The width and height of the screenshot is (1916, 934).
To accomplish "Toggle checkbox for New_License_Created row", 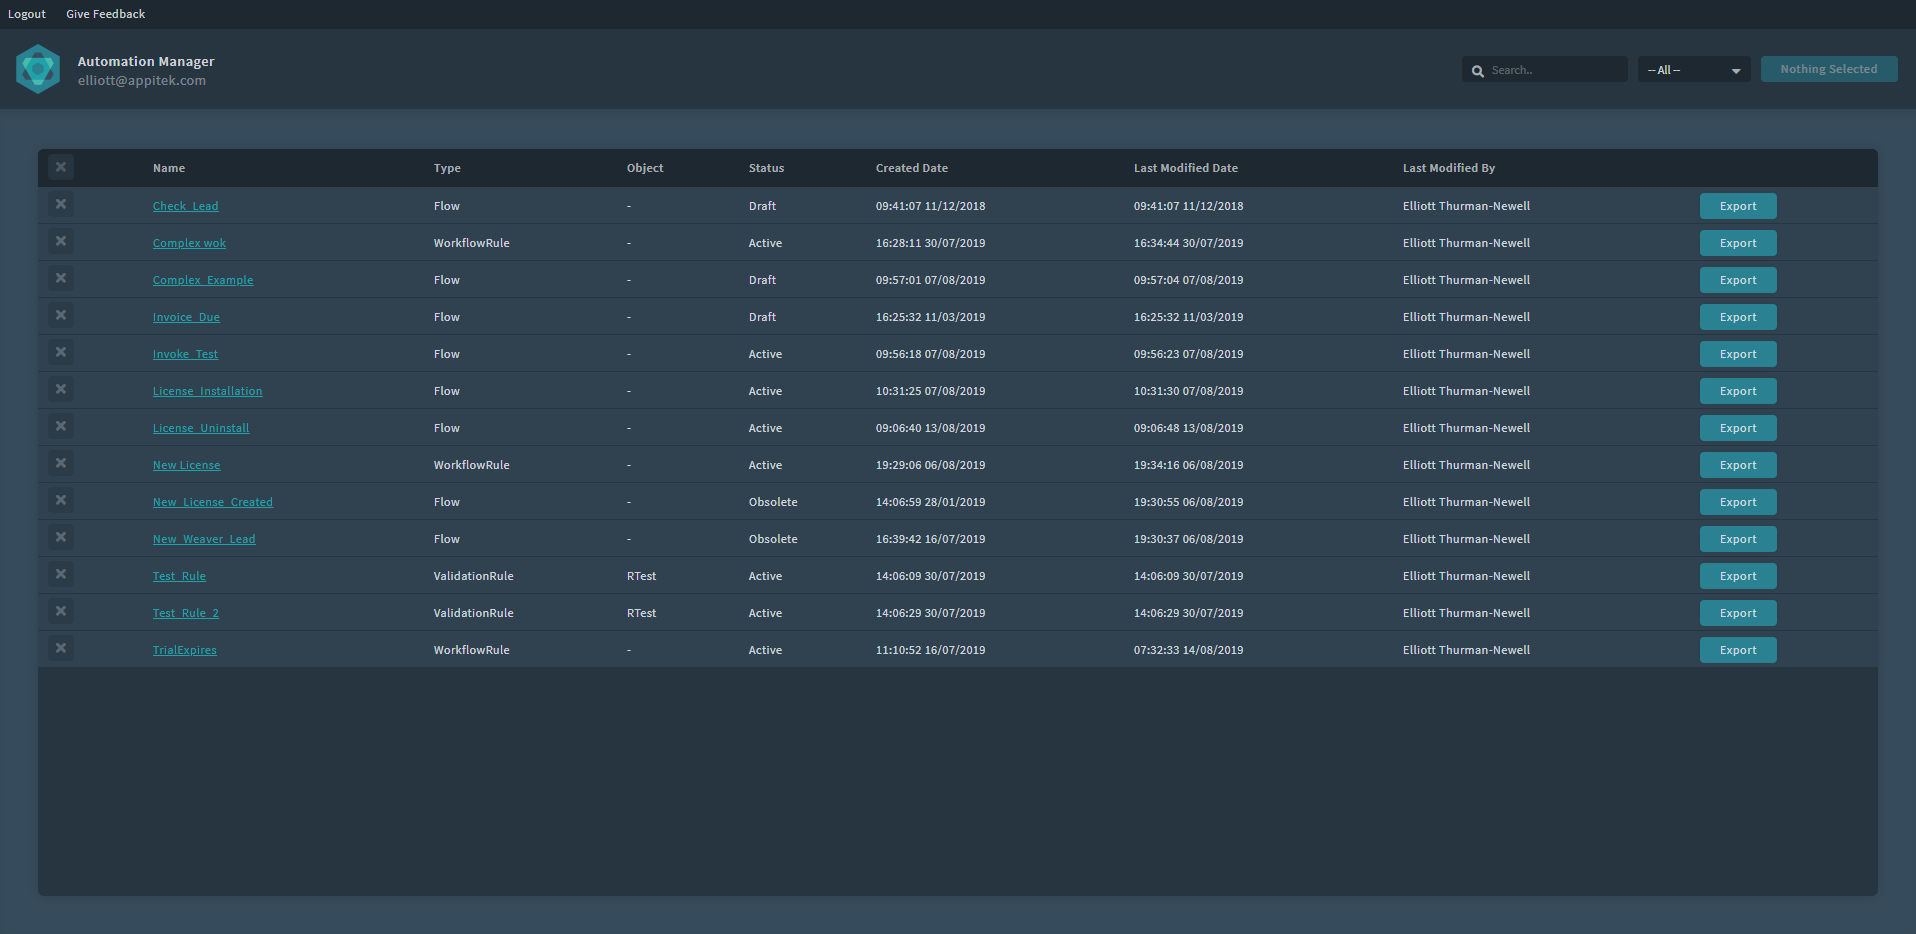I will click(61, 500).
